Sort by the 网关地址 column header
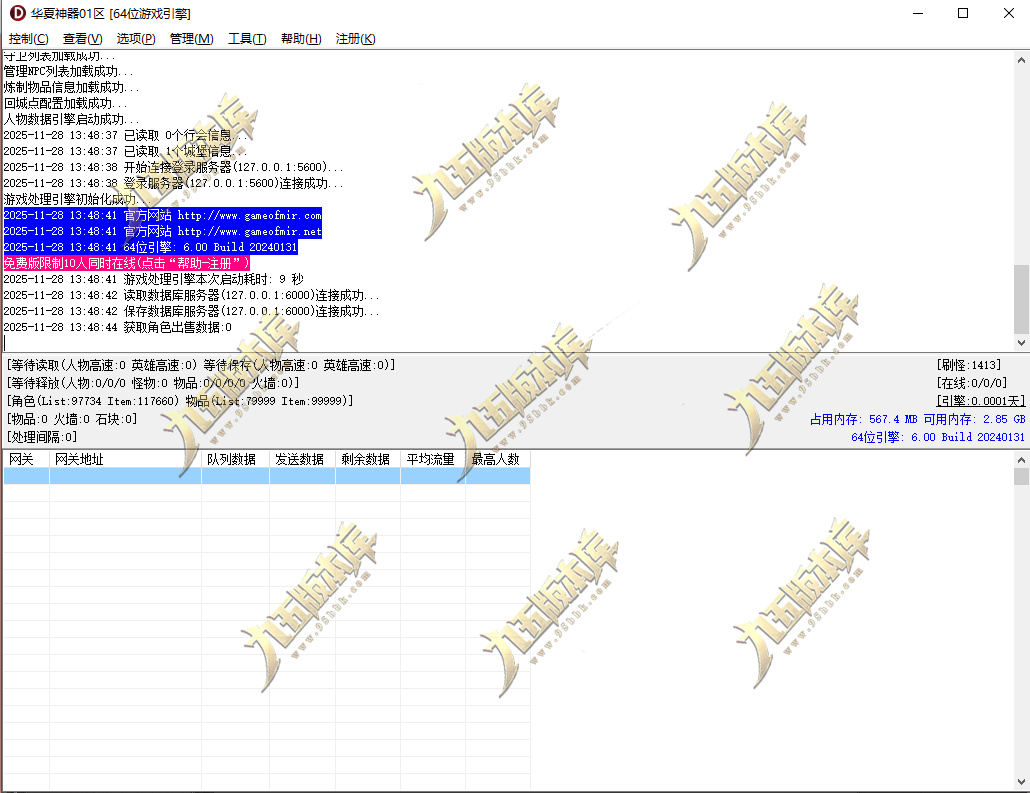1030x793 pixels. point(125,459)
